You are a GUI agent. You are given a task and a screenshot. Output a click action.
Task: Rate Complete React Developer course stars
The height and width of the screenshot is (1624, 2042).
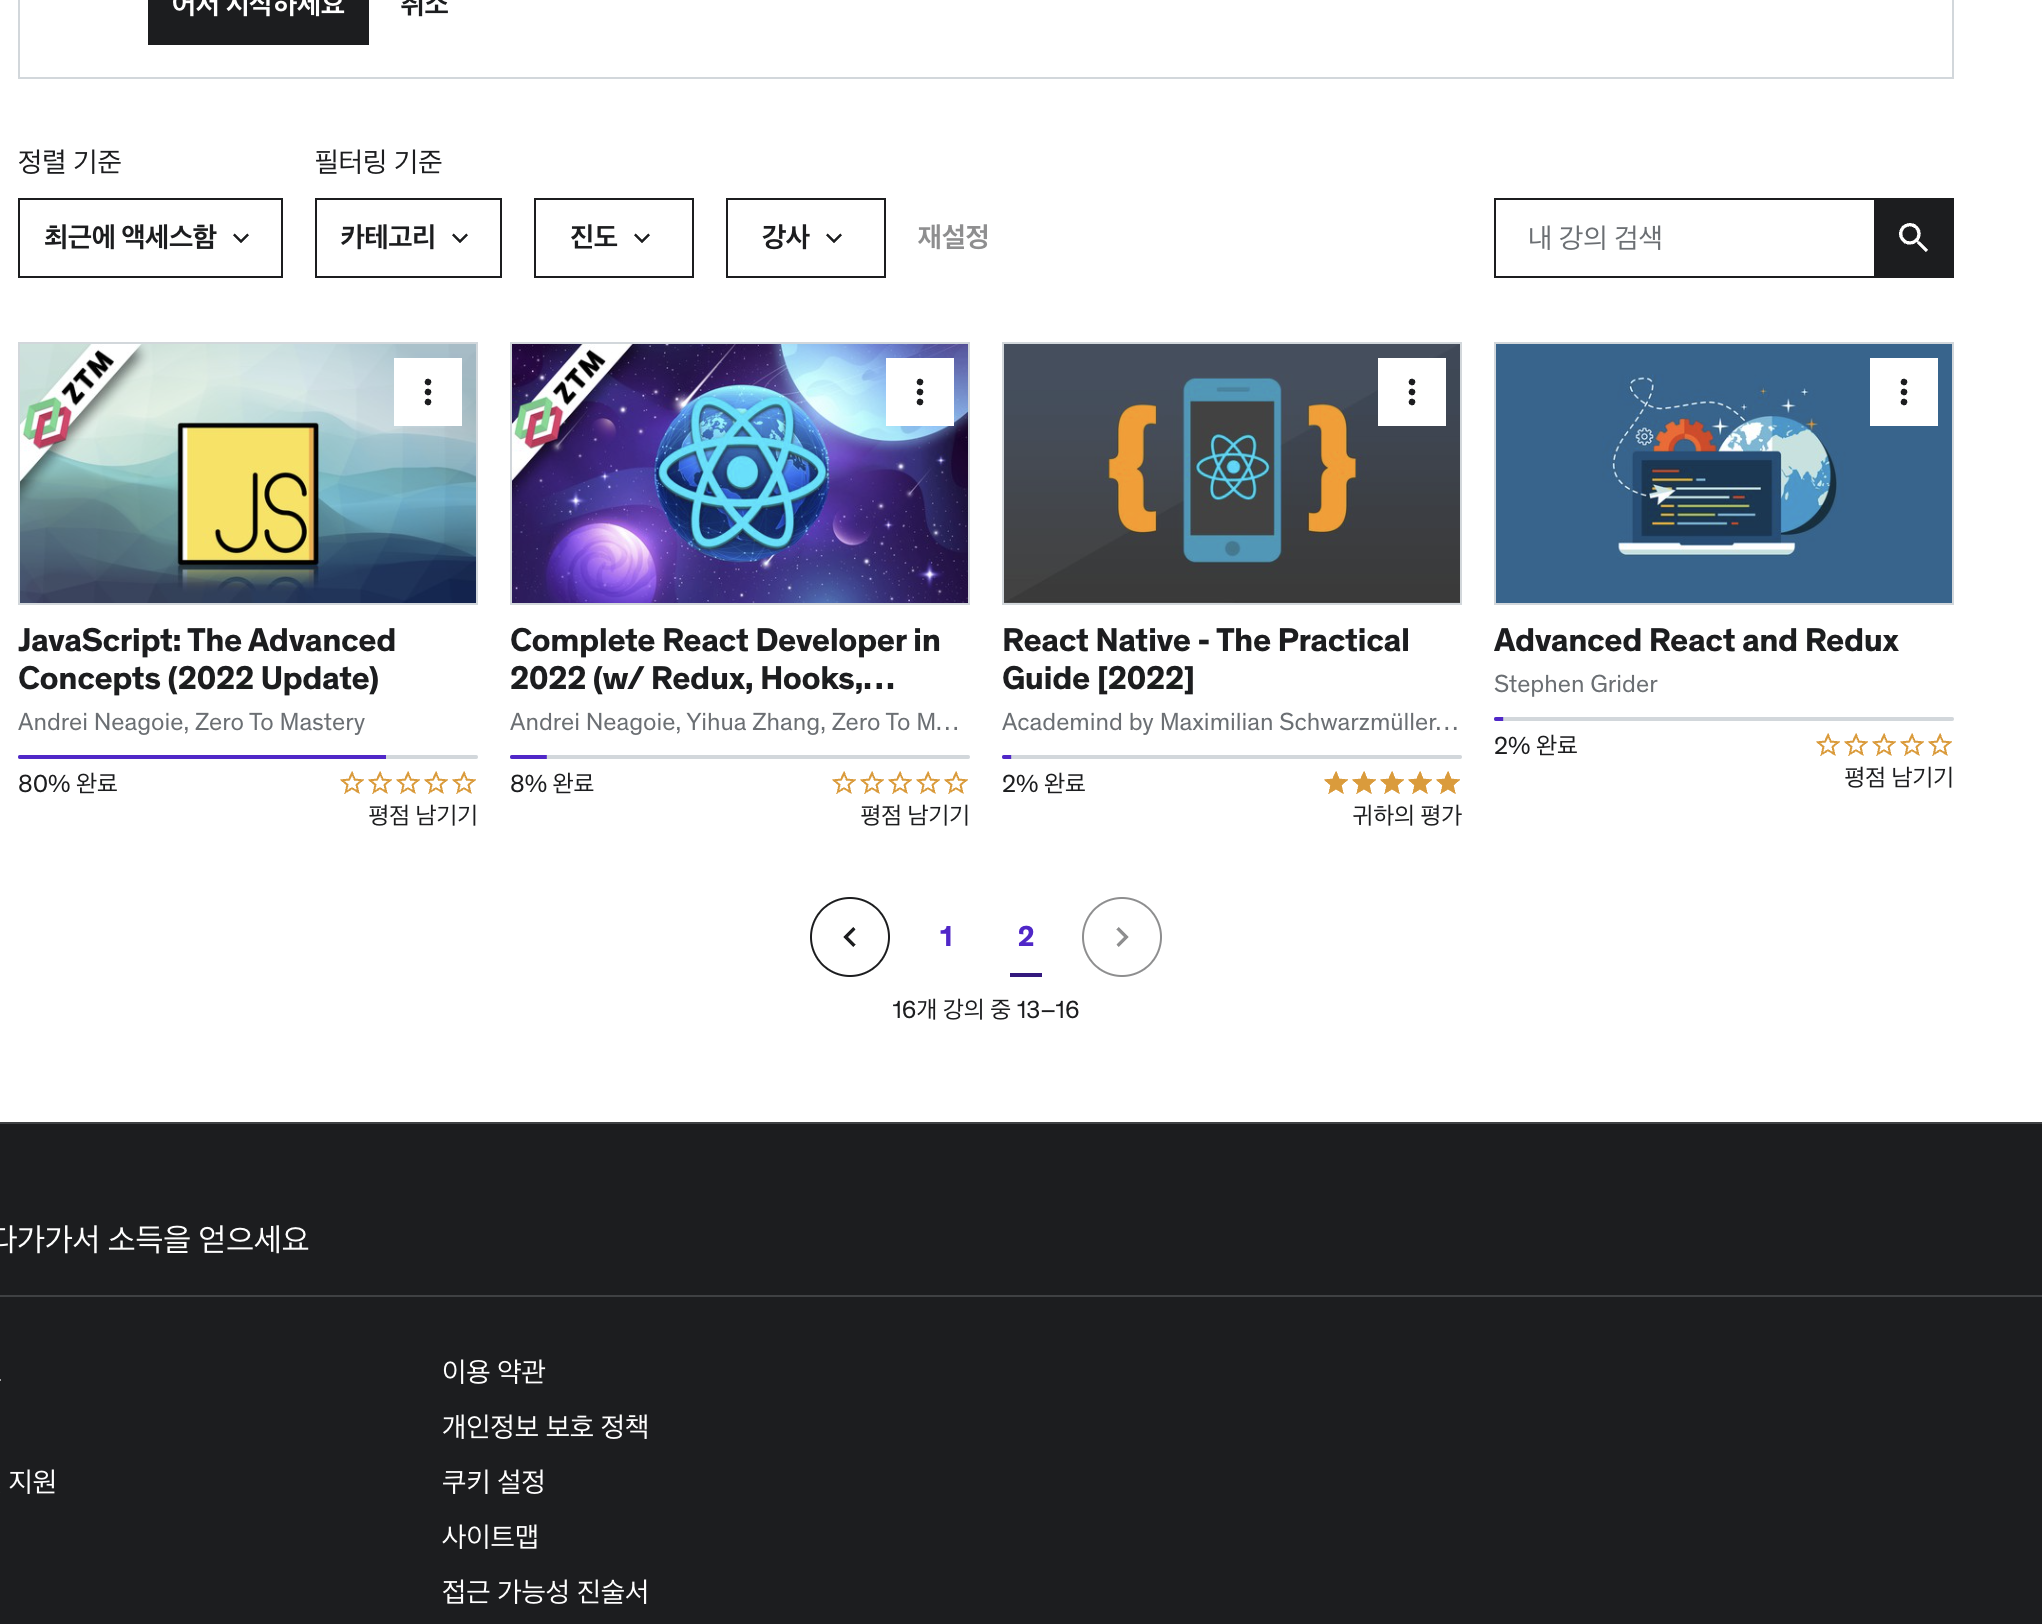(x=900, y=783)
